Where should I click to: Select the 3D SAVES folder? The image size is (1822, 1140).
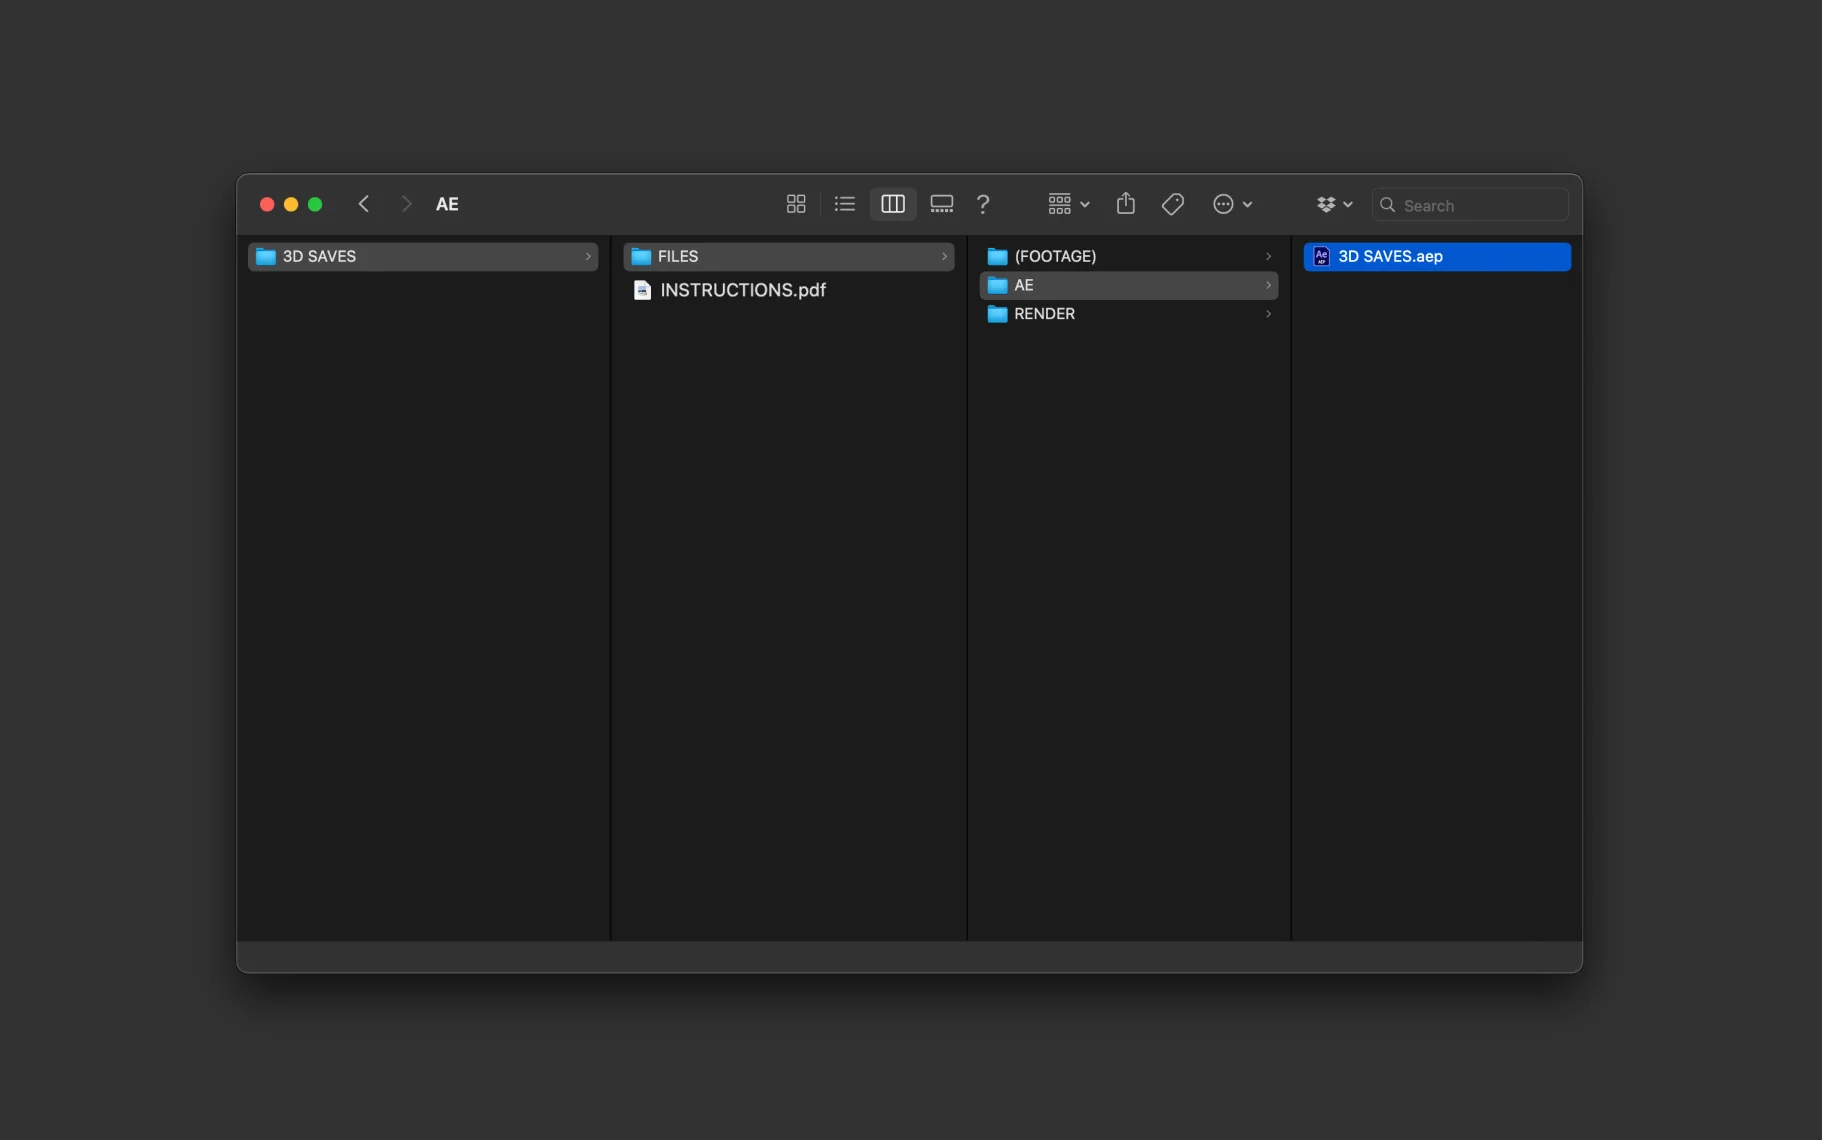[320, 256]
